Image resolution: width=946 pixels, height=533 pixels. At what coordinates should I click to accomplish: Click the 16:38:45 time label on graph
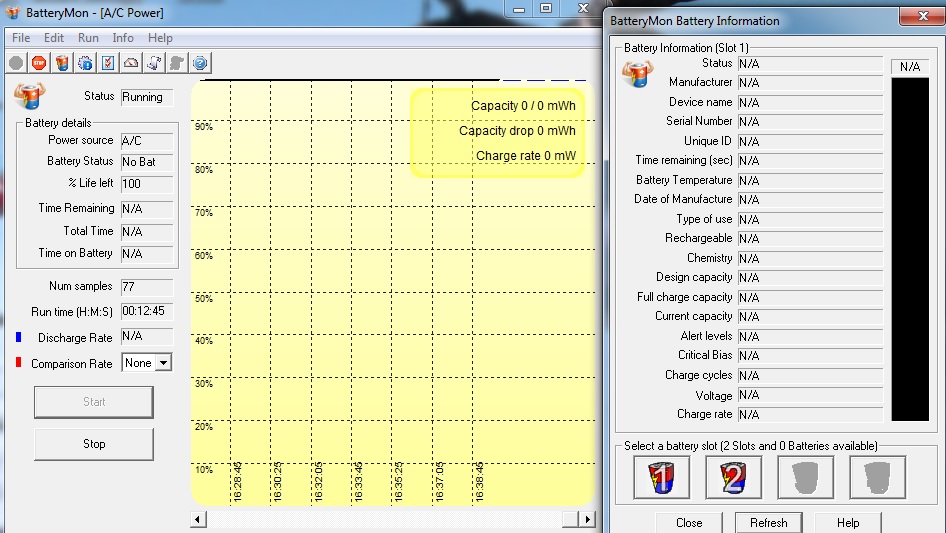tap(480, 482)
